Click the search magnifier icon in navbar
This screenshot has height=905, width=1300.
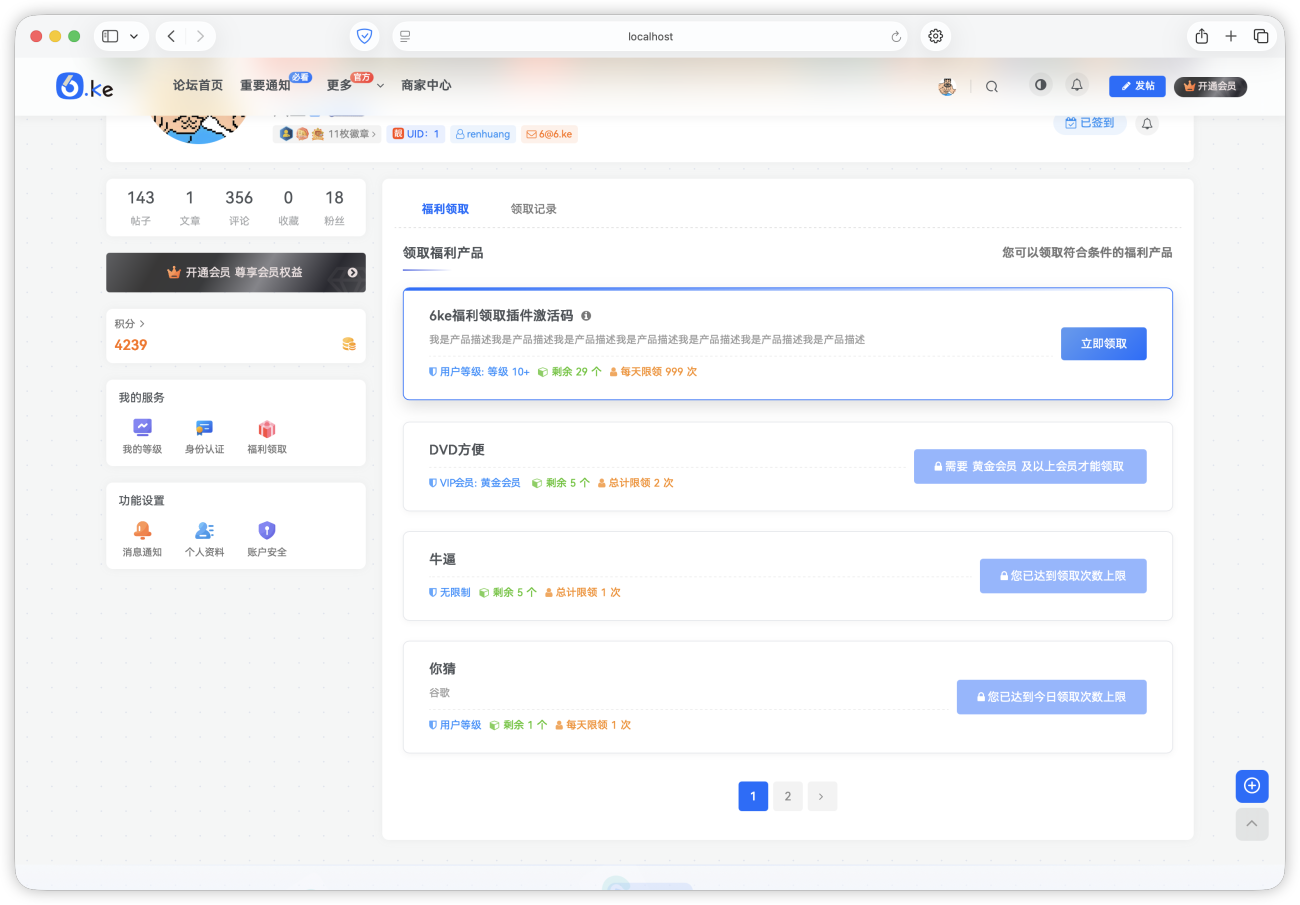pyautogui.click(x=991, y=85)
